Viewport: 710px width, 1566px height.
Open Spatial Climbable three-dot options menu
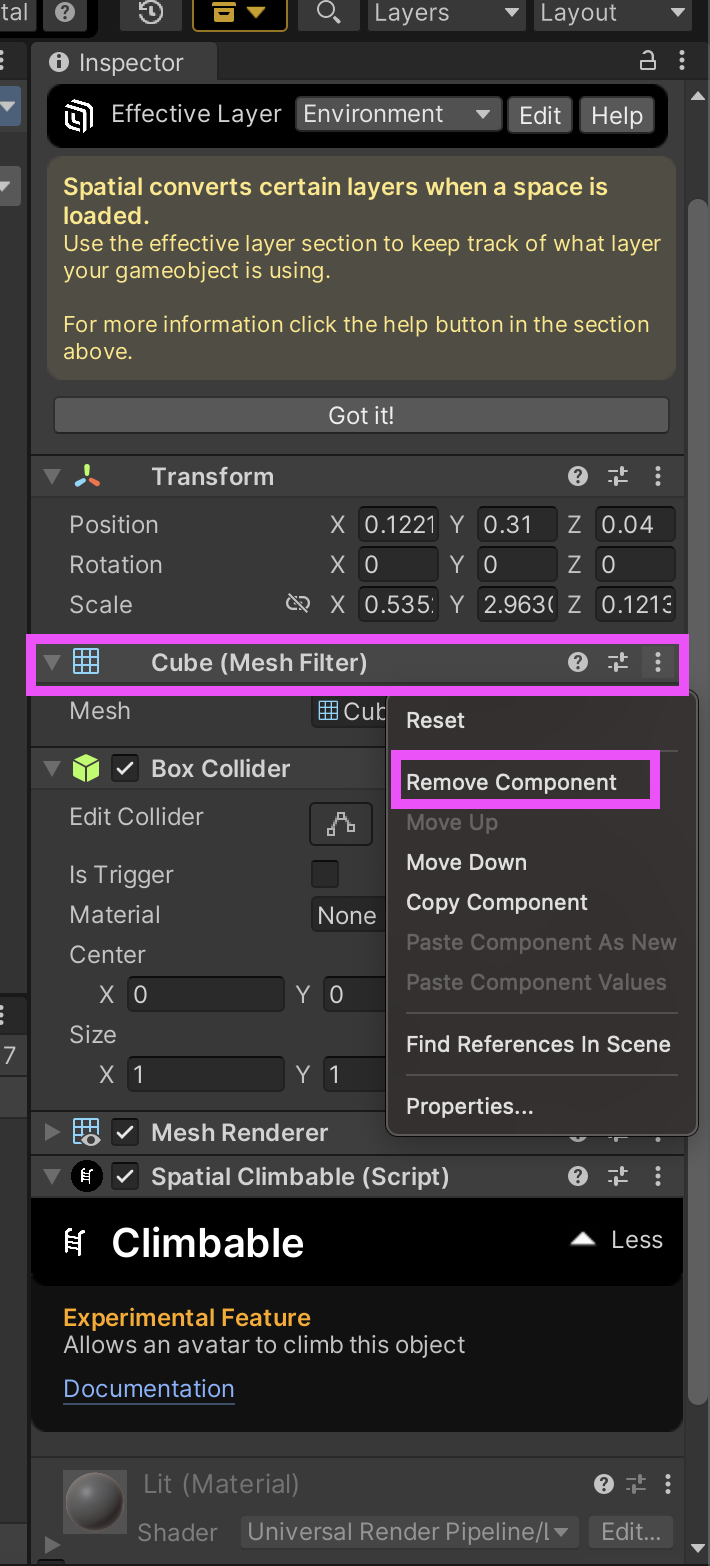pos(658,1176)
